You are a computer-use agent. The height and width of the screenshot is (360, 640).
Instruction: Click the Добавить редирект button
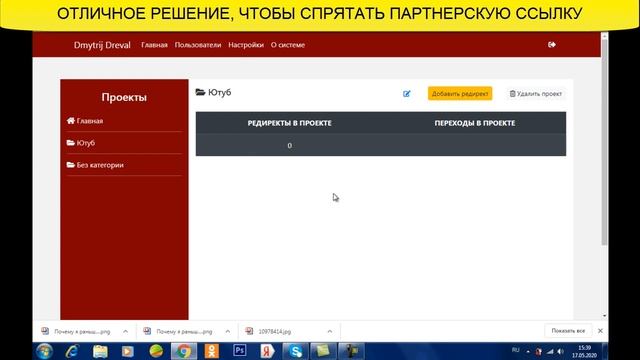click(460, 93)
